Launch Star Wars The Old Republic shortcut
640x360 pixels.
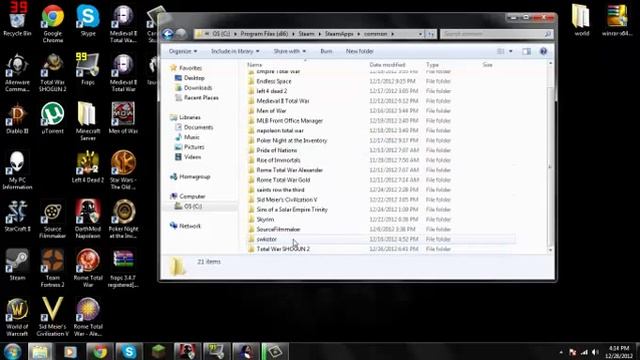click(123, 170)
